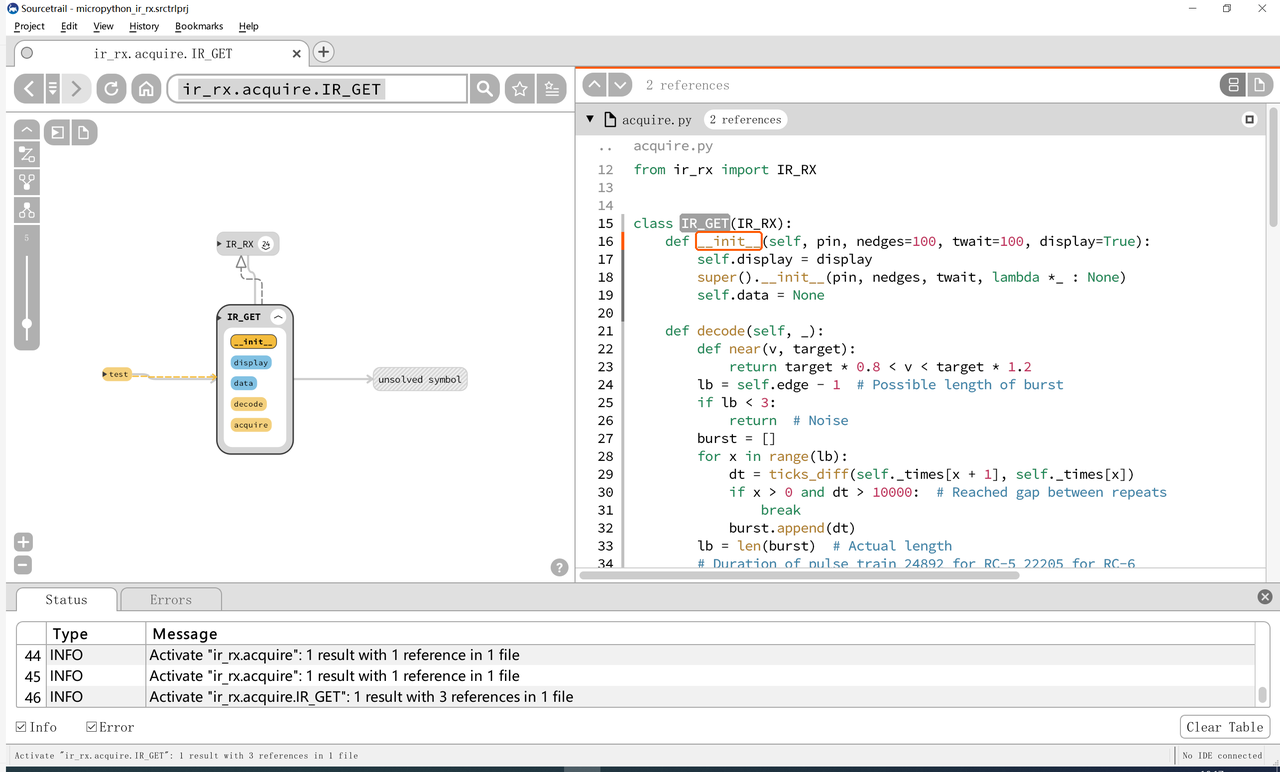The height and width of the screenshot is (772, 1280).
Task: Select the unsolved symbol node
Action: (x=420, y=380)
